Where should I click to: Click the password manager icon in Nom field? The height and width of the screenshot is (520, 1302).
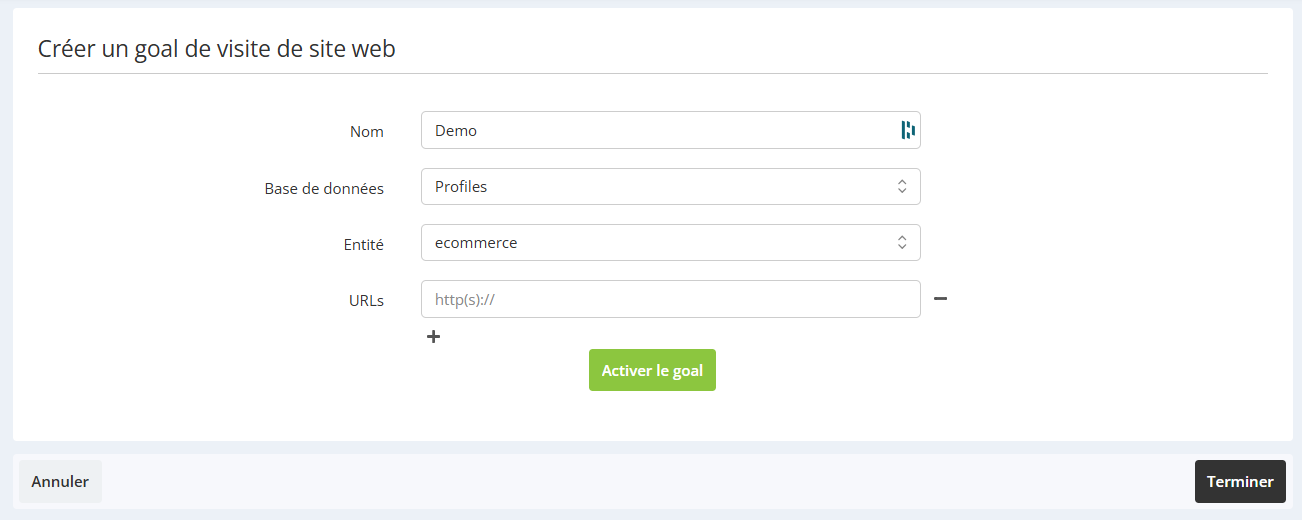pyautogui.click(x=908, y=129)
